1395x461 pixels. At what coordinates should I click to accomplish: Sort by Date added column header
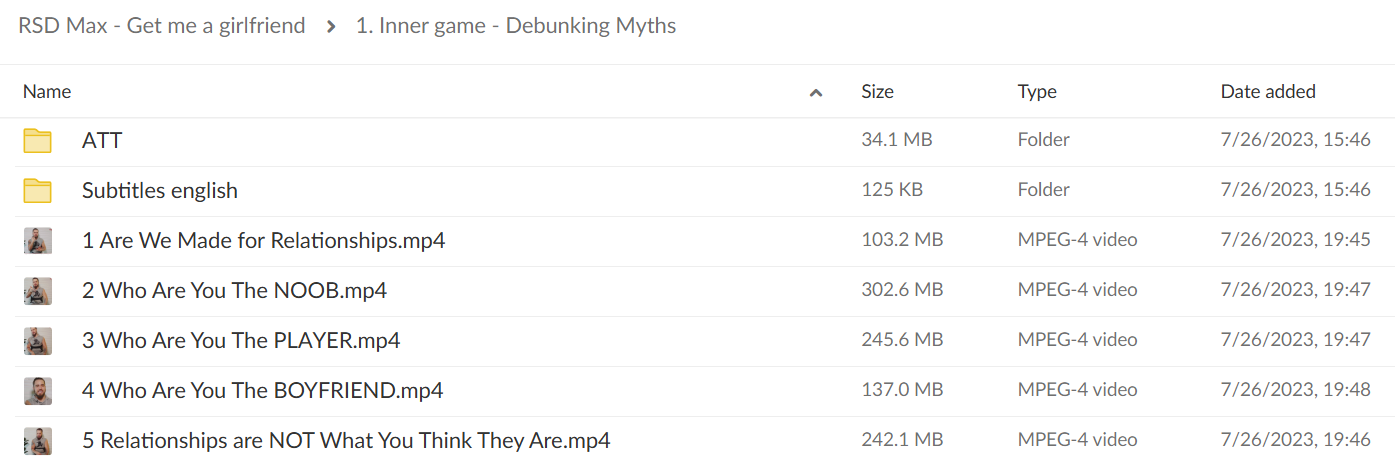point(1268,91)
